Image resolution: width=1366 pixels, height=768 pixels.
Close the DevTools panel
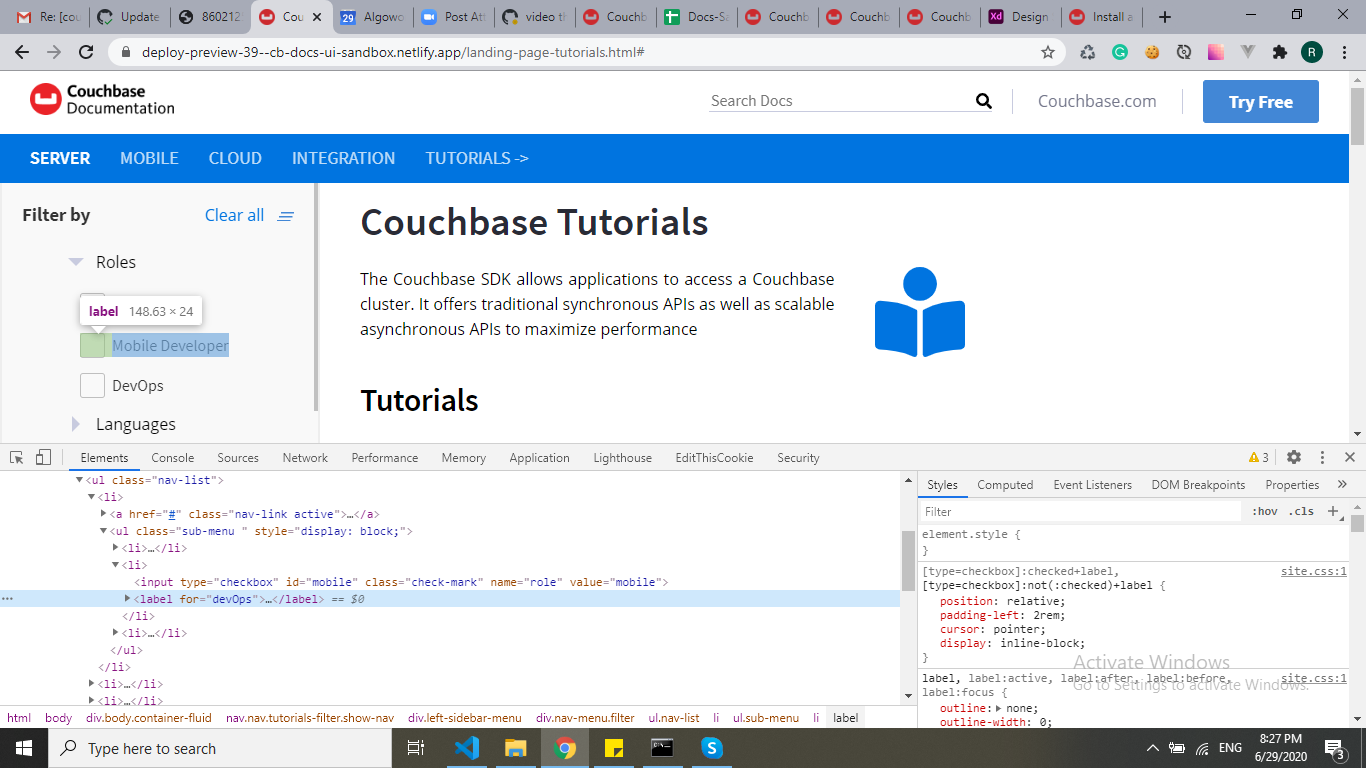click(x=1349, y=457)
